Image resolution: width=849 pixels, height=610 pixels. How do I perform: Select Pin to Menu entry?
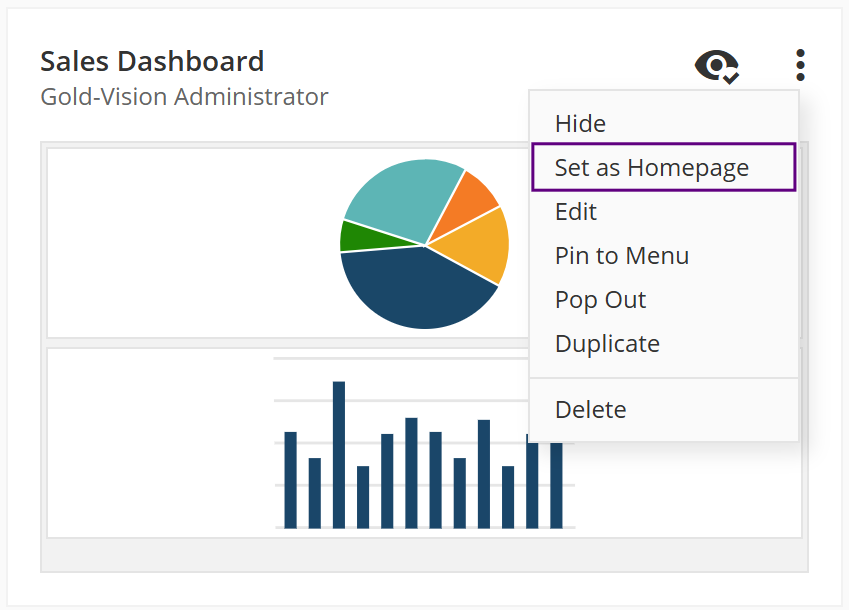click(621, 255)
